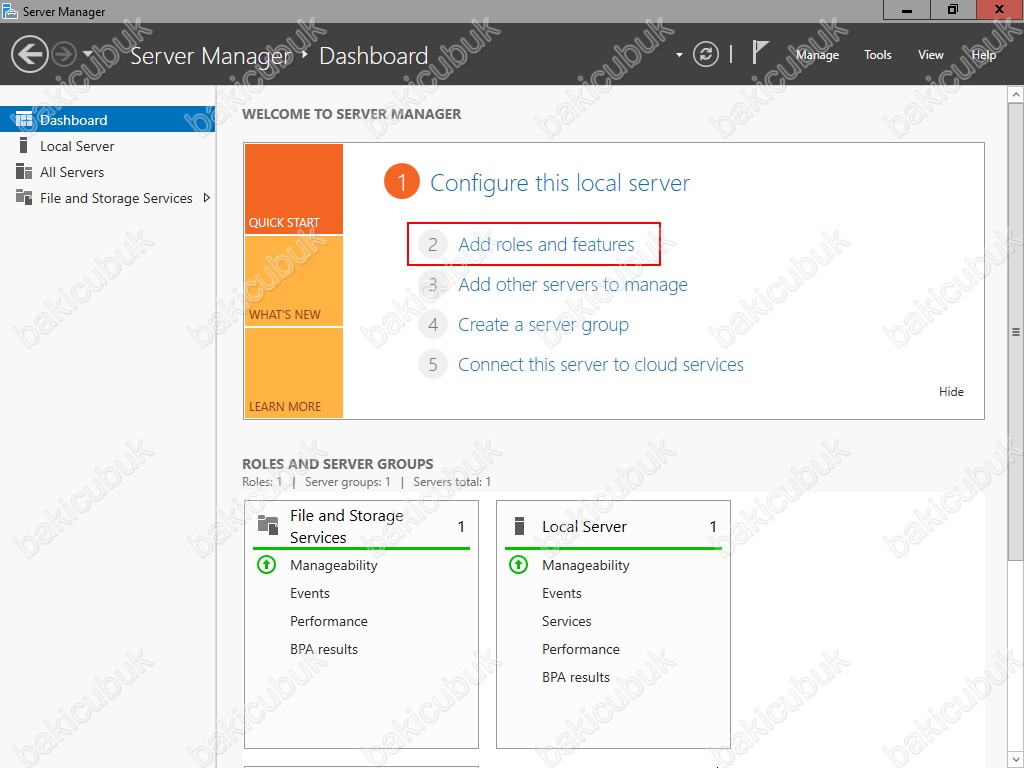Click the scrollbar up arrow

tap(1016, 95)
